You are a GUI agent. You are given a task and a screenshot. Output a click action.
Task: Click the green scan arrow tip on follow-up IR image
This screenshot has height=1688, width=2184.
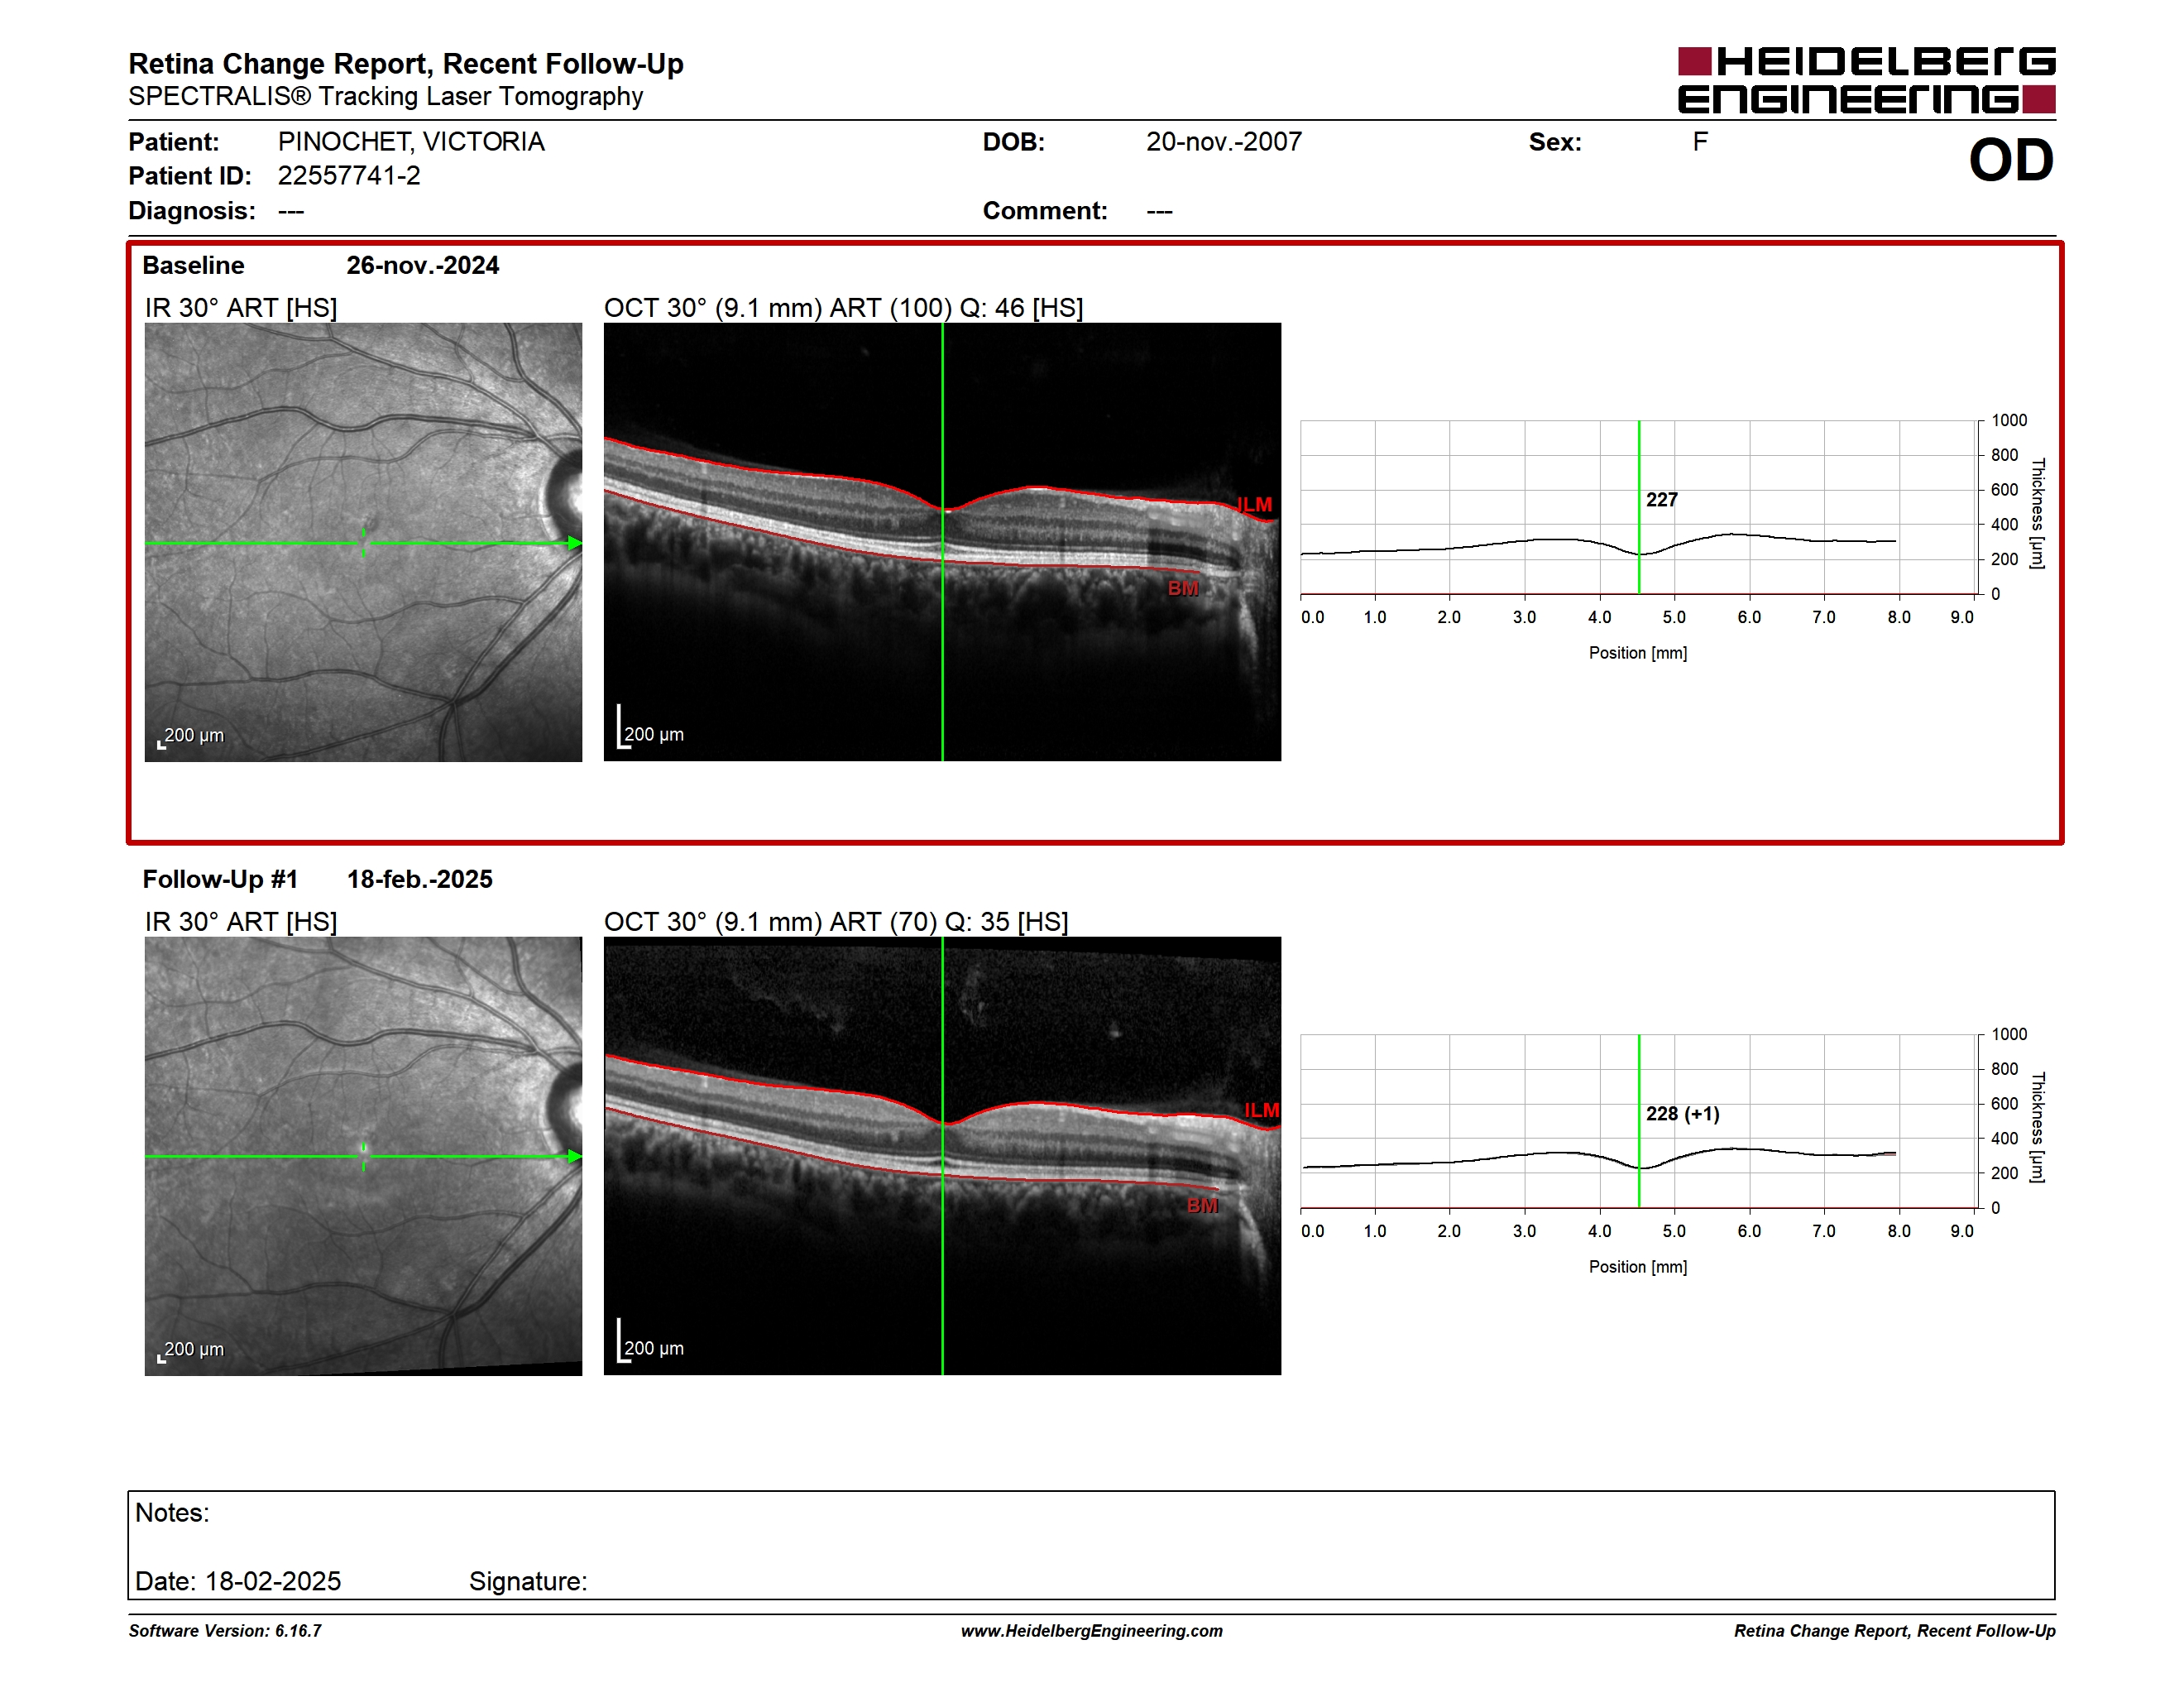[575, 1156]
